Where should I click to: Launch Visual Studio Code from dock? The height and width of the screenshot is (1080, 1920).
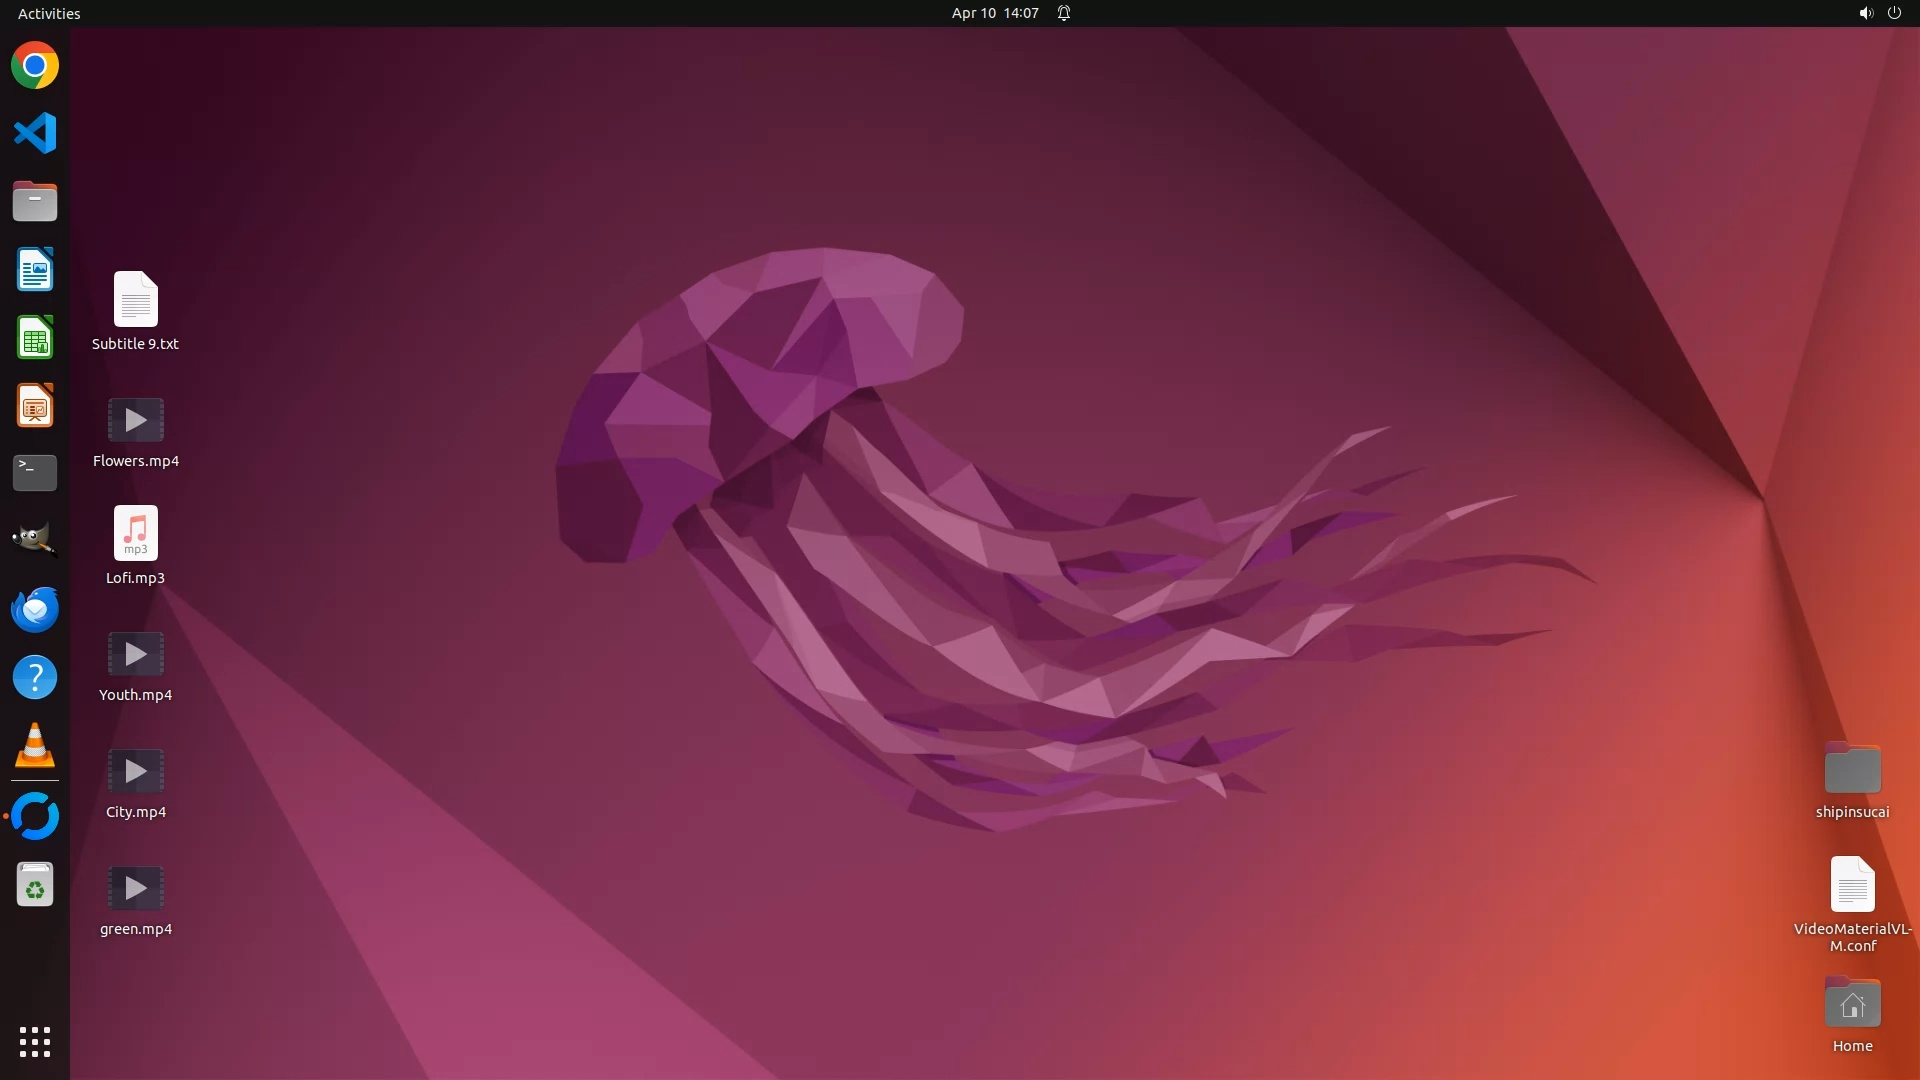(x=35, y=133)
